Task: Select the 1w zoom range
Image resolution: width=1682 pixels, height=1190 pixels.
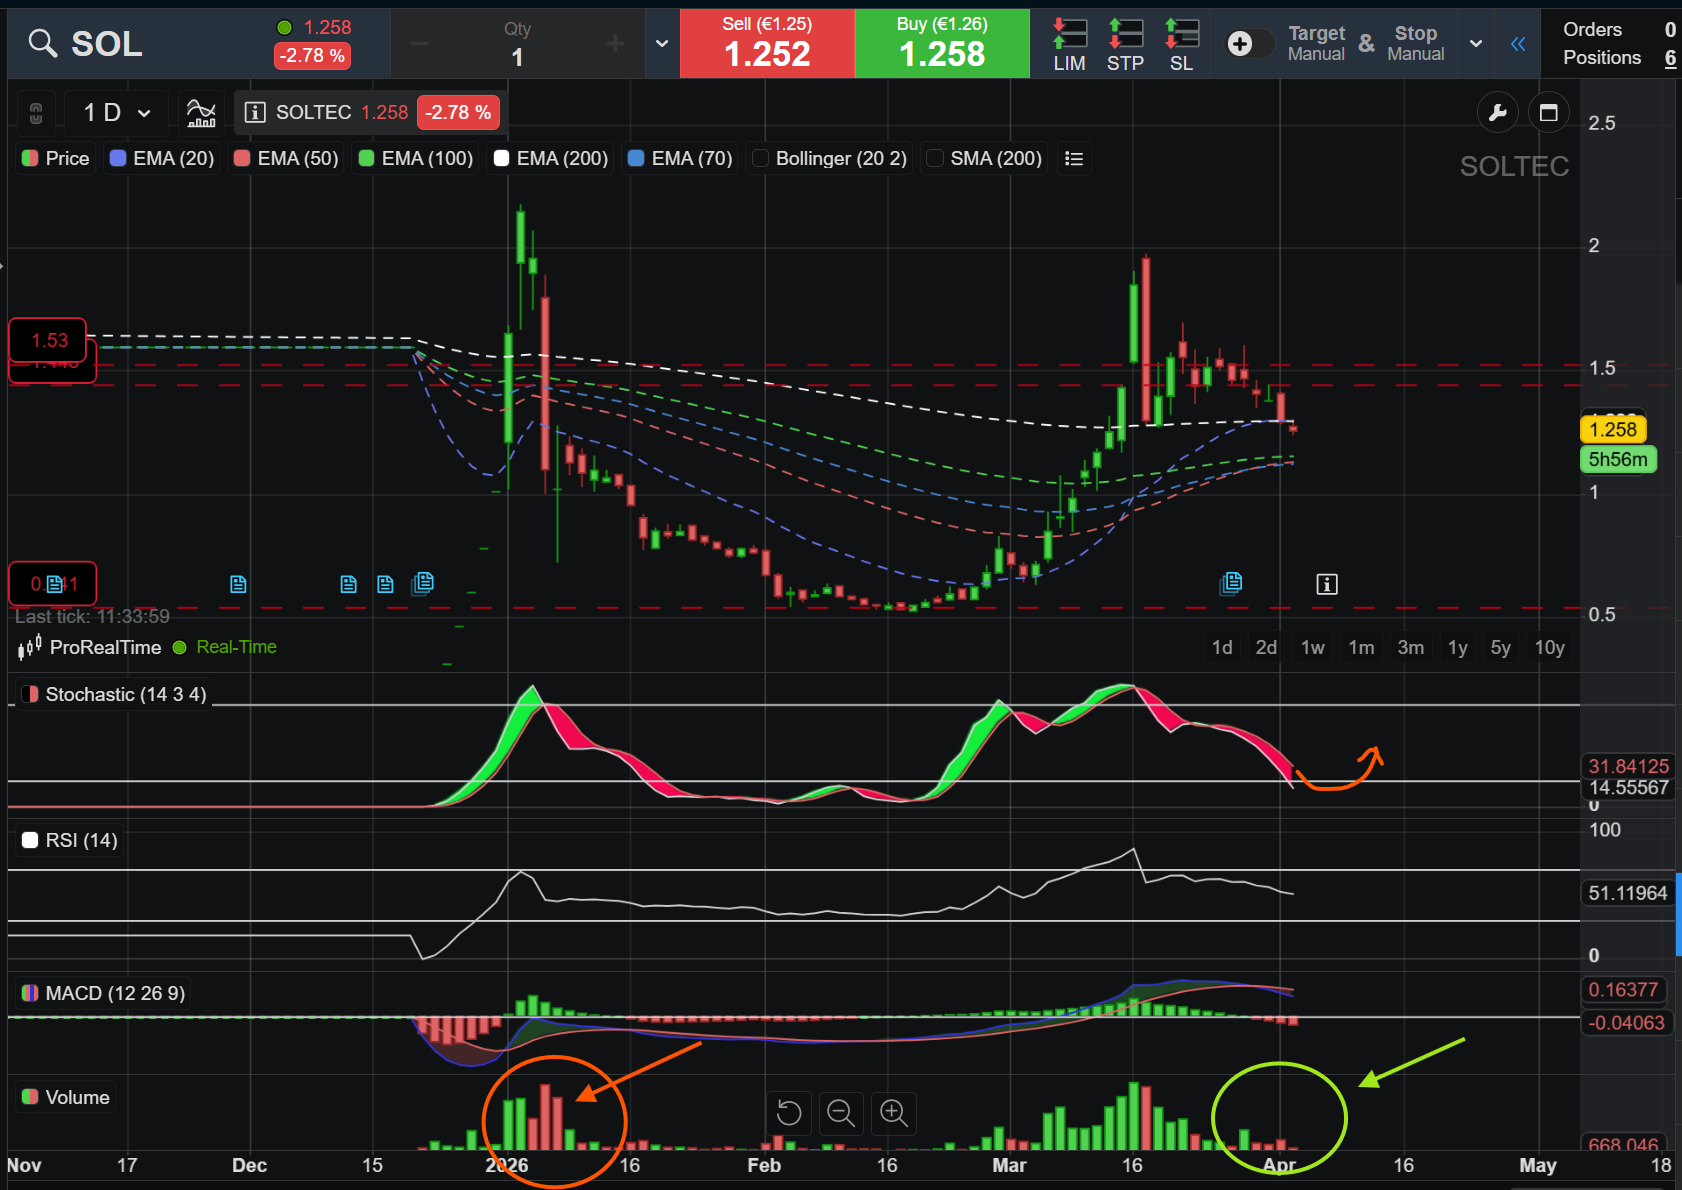Action: 1313,648
